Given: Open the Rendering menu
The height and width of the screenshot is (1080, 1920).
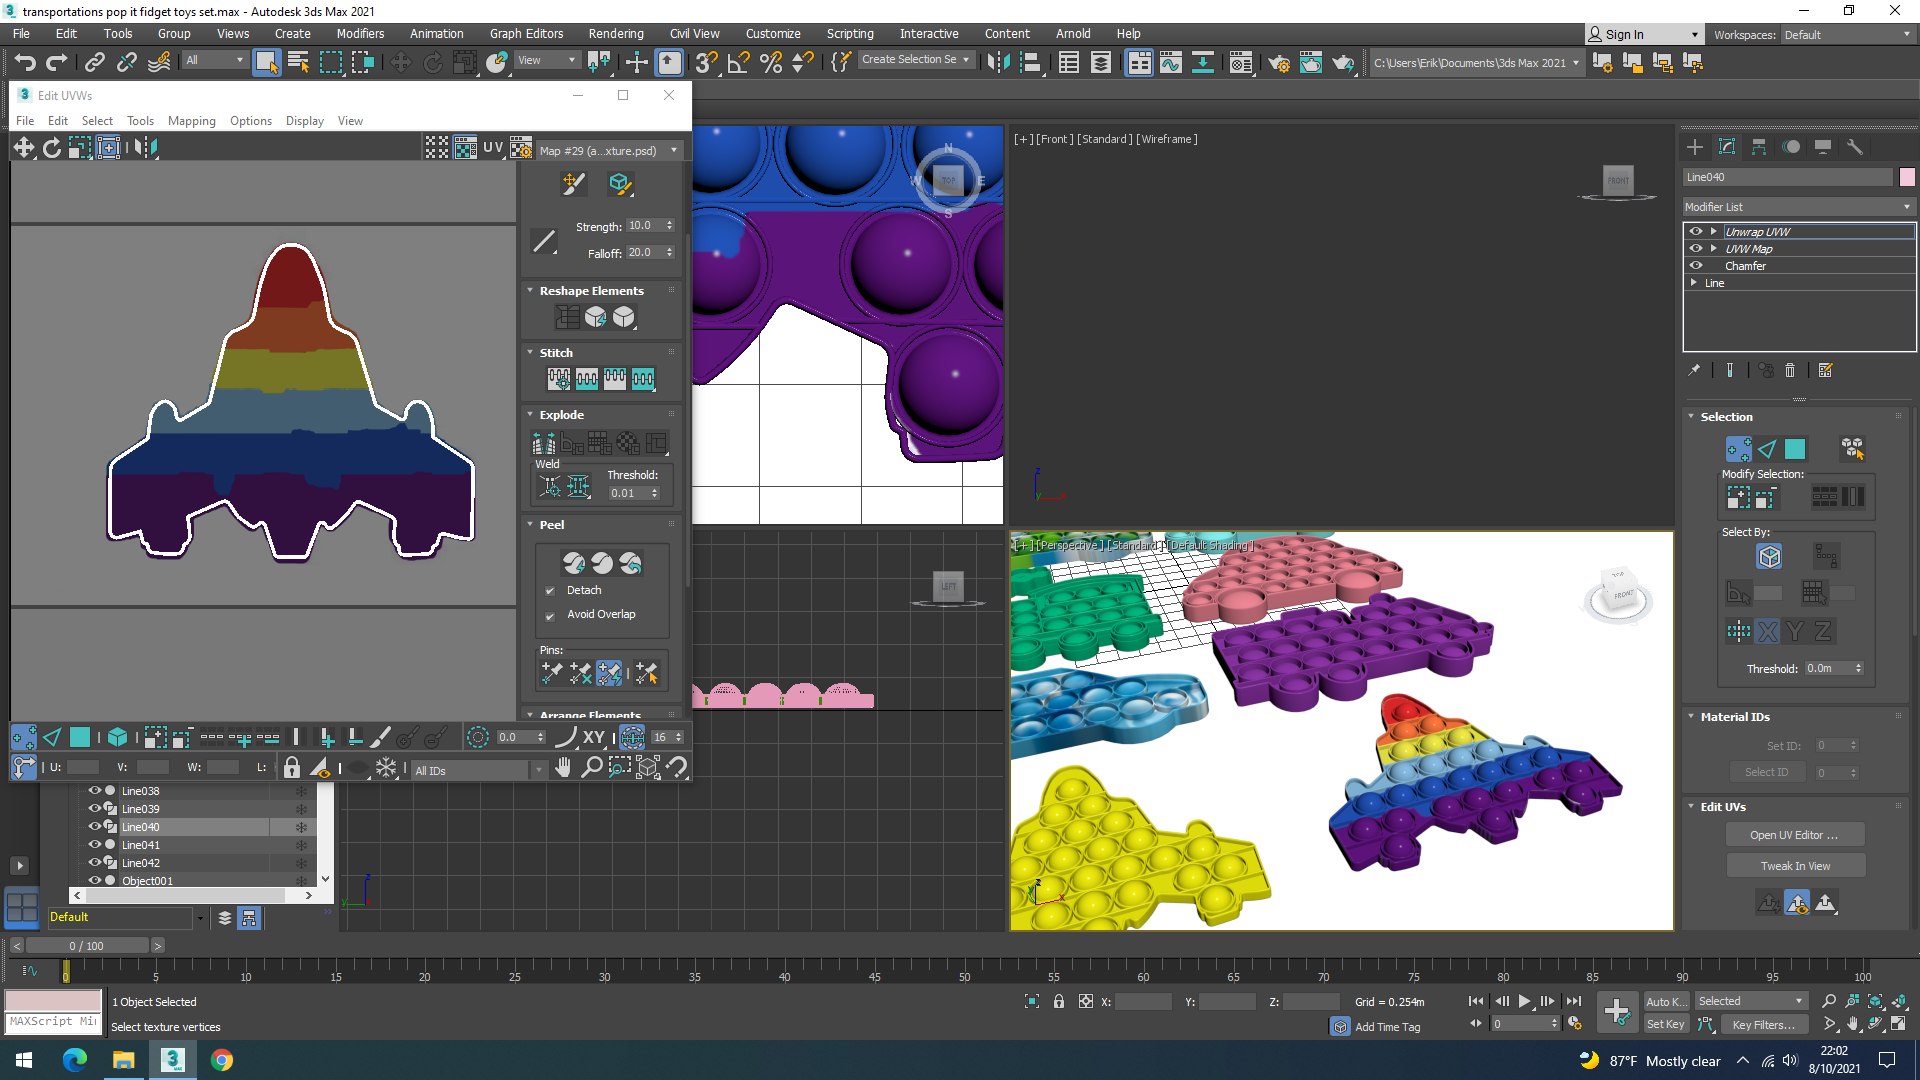Looking at the screenshot, I should [x=615, y=33].
